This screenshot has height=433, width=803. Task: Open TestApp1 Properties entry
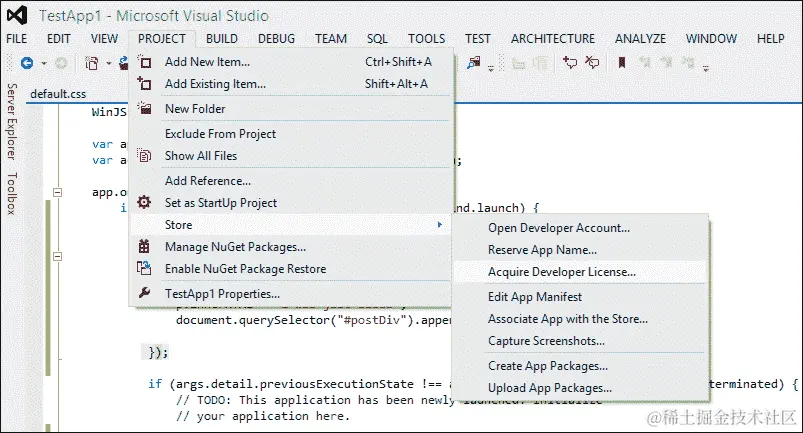(x=290, y=294)
